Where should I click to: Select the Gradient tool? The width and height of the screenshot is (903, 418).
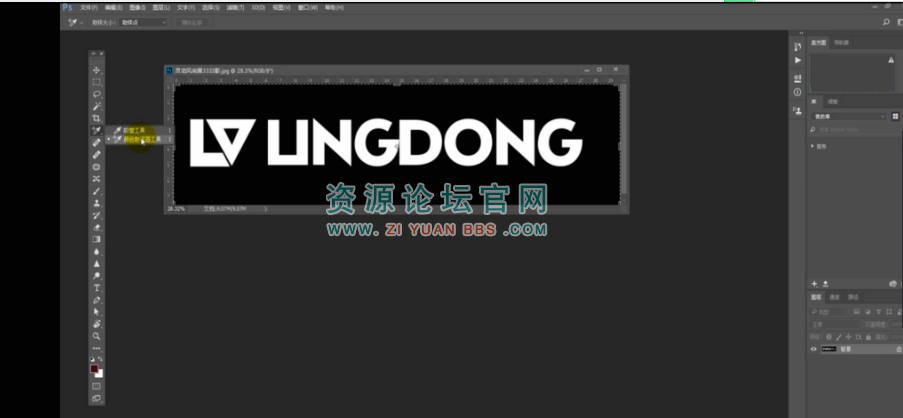coord(96,240)
